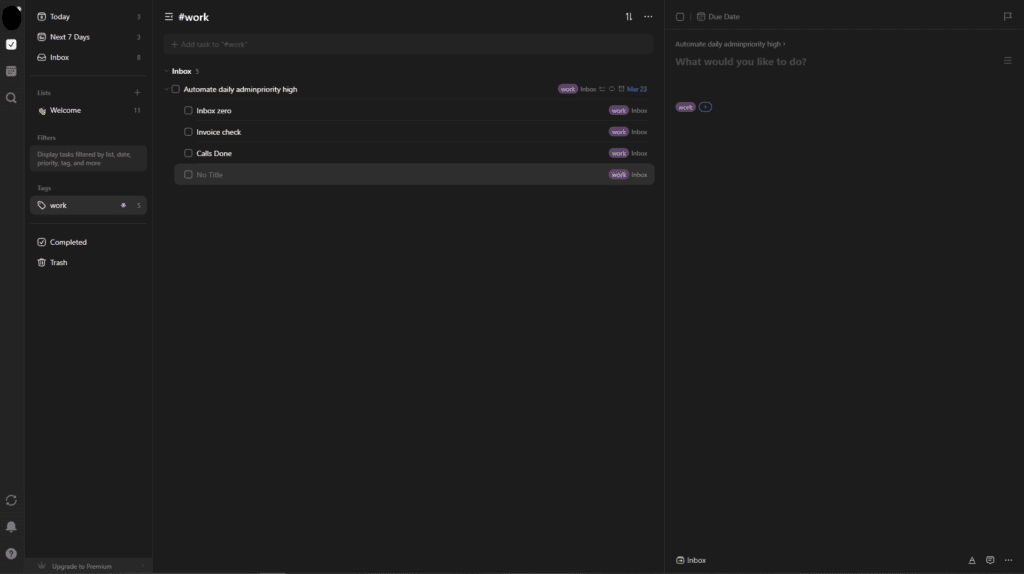
Task: Check off Automate daily adminpriority high
Action: (x=176, y=89)
